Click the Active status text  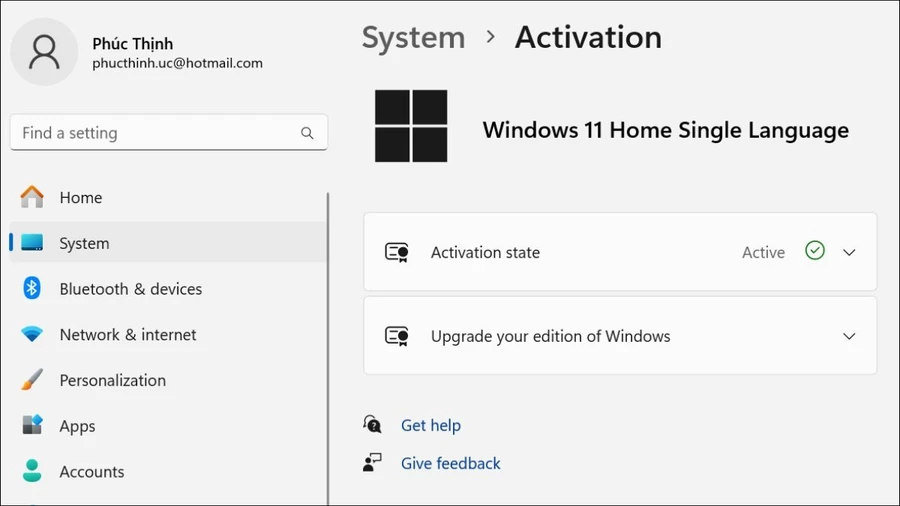(763, 252)
